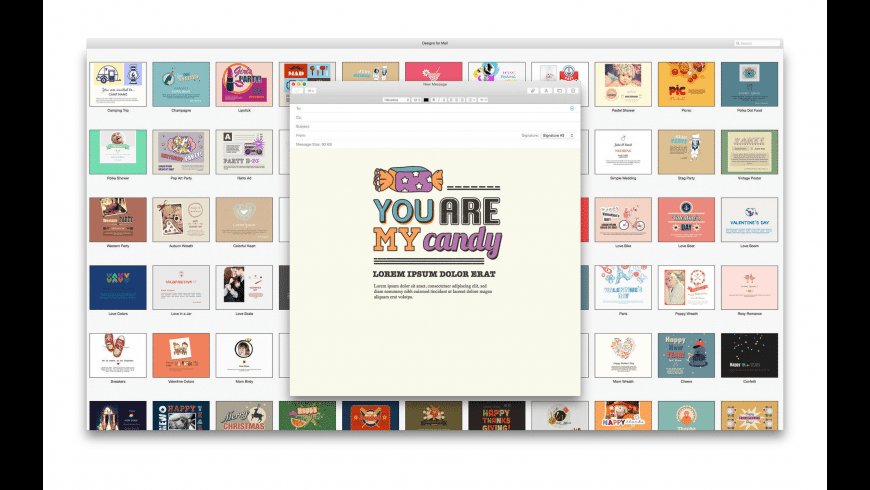Attach a file using the paperclip icon
This screenshot has width=870, height=490.
click(533, 90)
